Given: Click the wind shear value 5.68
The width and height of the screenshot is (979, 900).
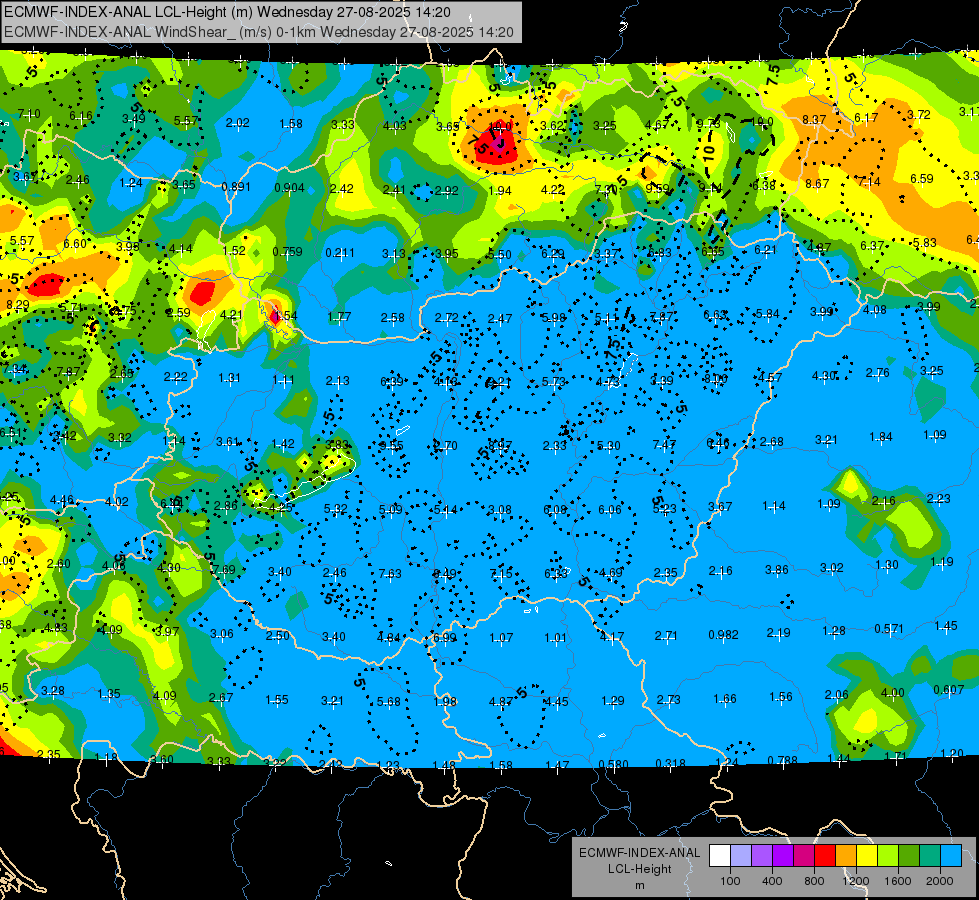Looking at the screenshot, I should pos(388,702).
